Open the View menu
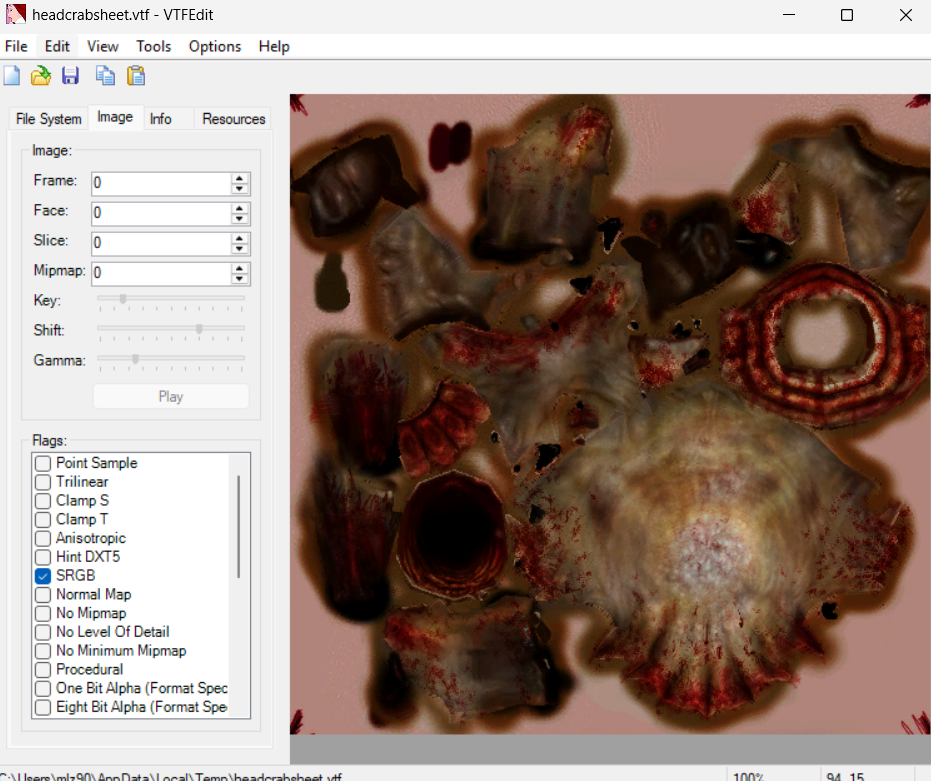Image resolution: width=931 pixels, height=781 pixels. (x=103, y=46)
